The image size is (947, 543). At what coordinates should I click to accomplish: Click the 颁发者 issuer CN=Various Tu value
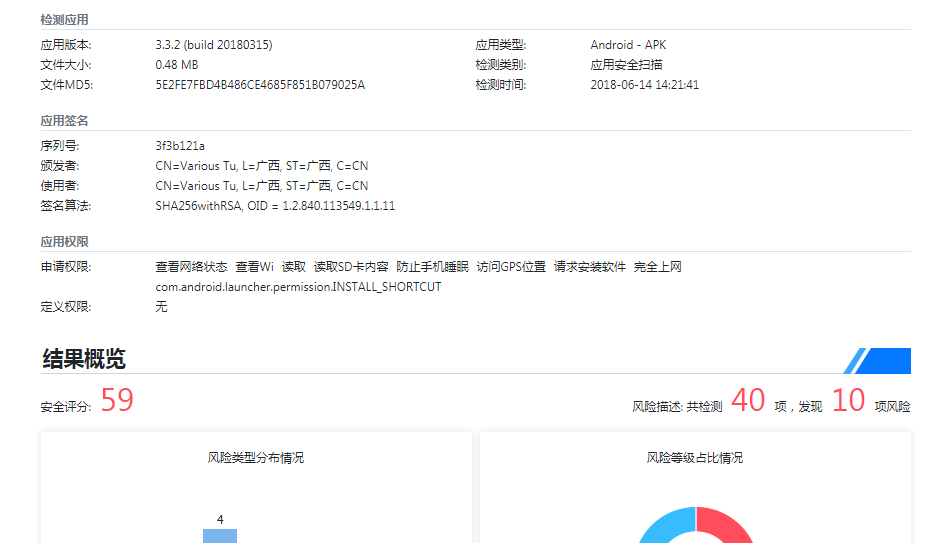click(262, 165)
